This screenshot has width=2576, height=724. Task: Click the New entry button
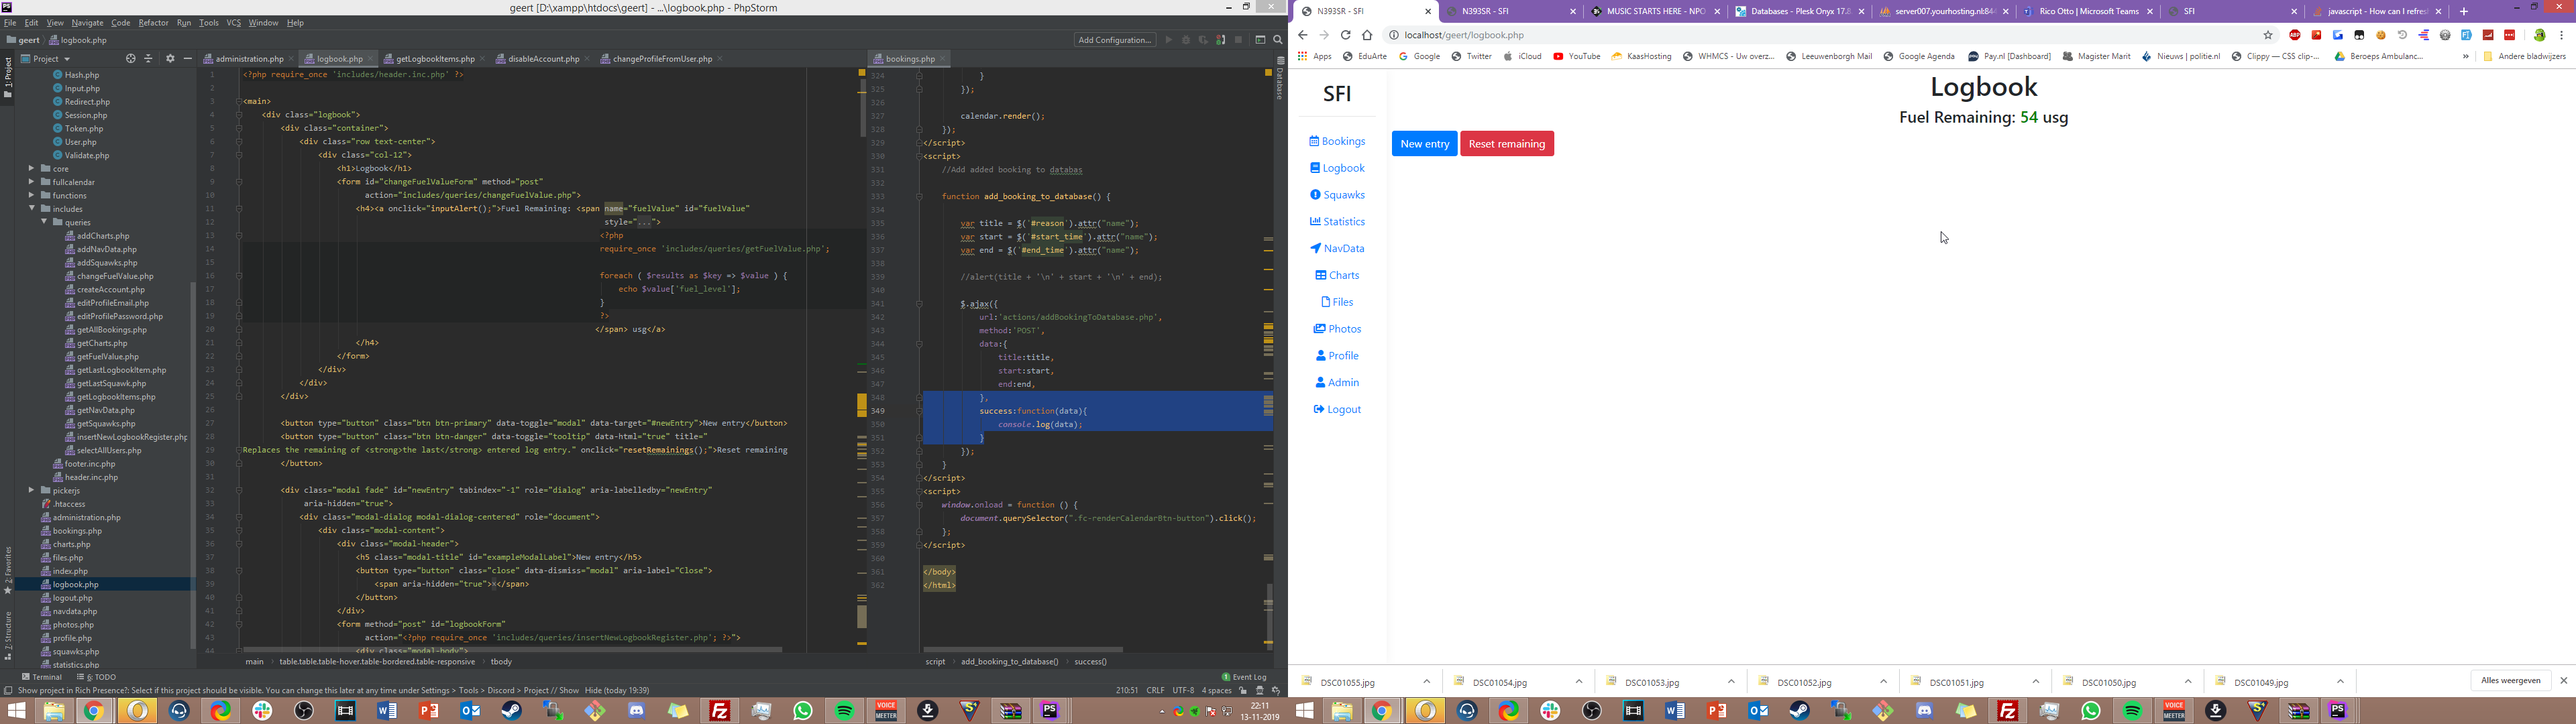1424,144
